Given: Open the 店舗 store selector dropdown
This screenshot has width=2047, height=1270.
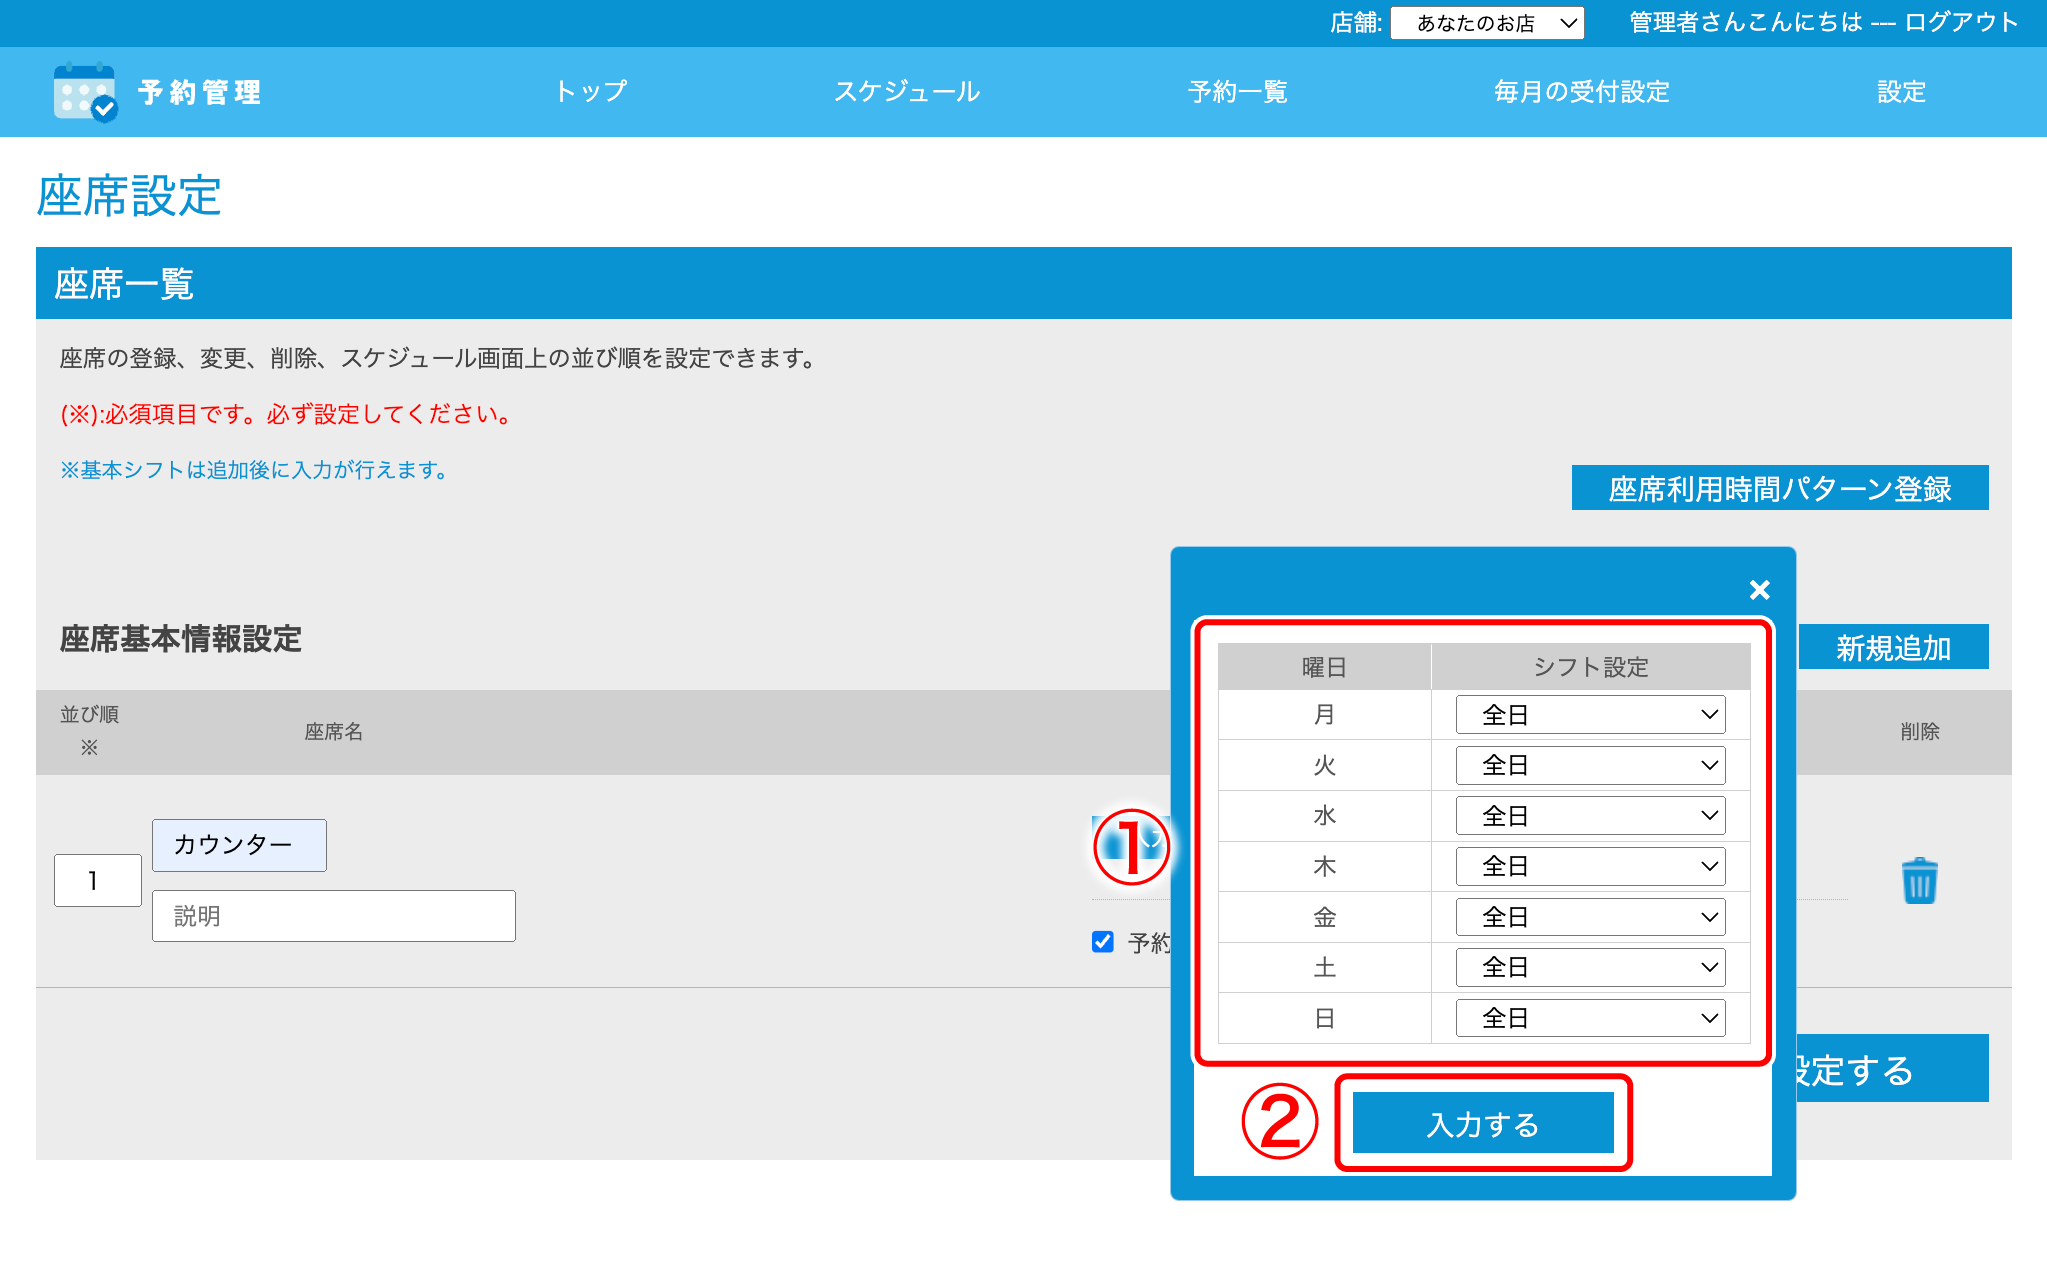Looking at the screenshot, I should pyautogui.click(x=1486, y=23).
